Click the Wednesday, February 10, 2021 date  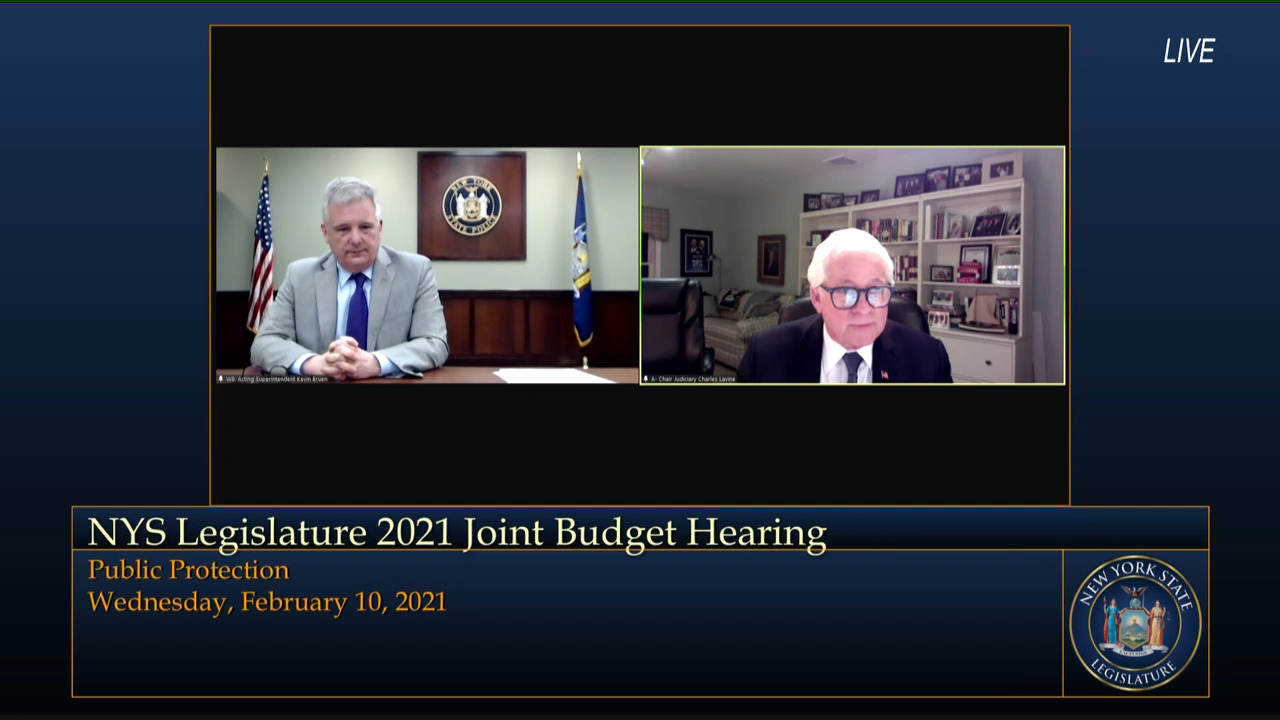tap(267, 602)
